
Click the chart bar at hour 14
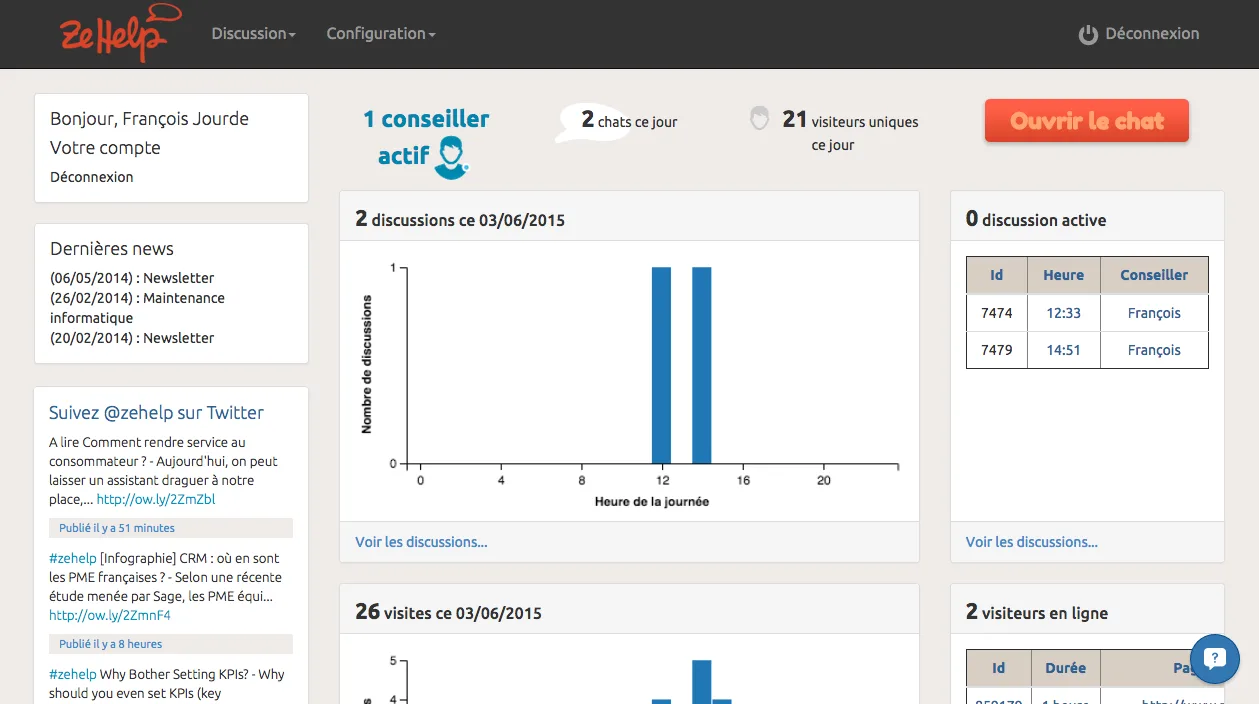click(702, 365)
